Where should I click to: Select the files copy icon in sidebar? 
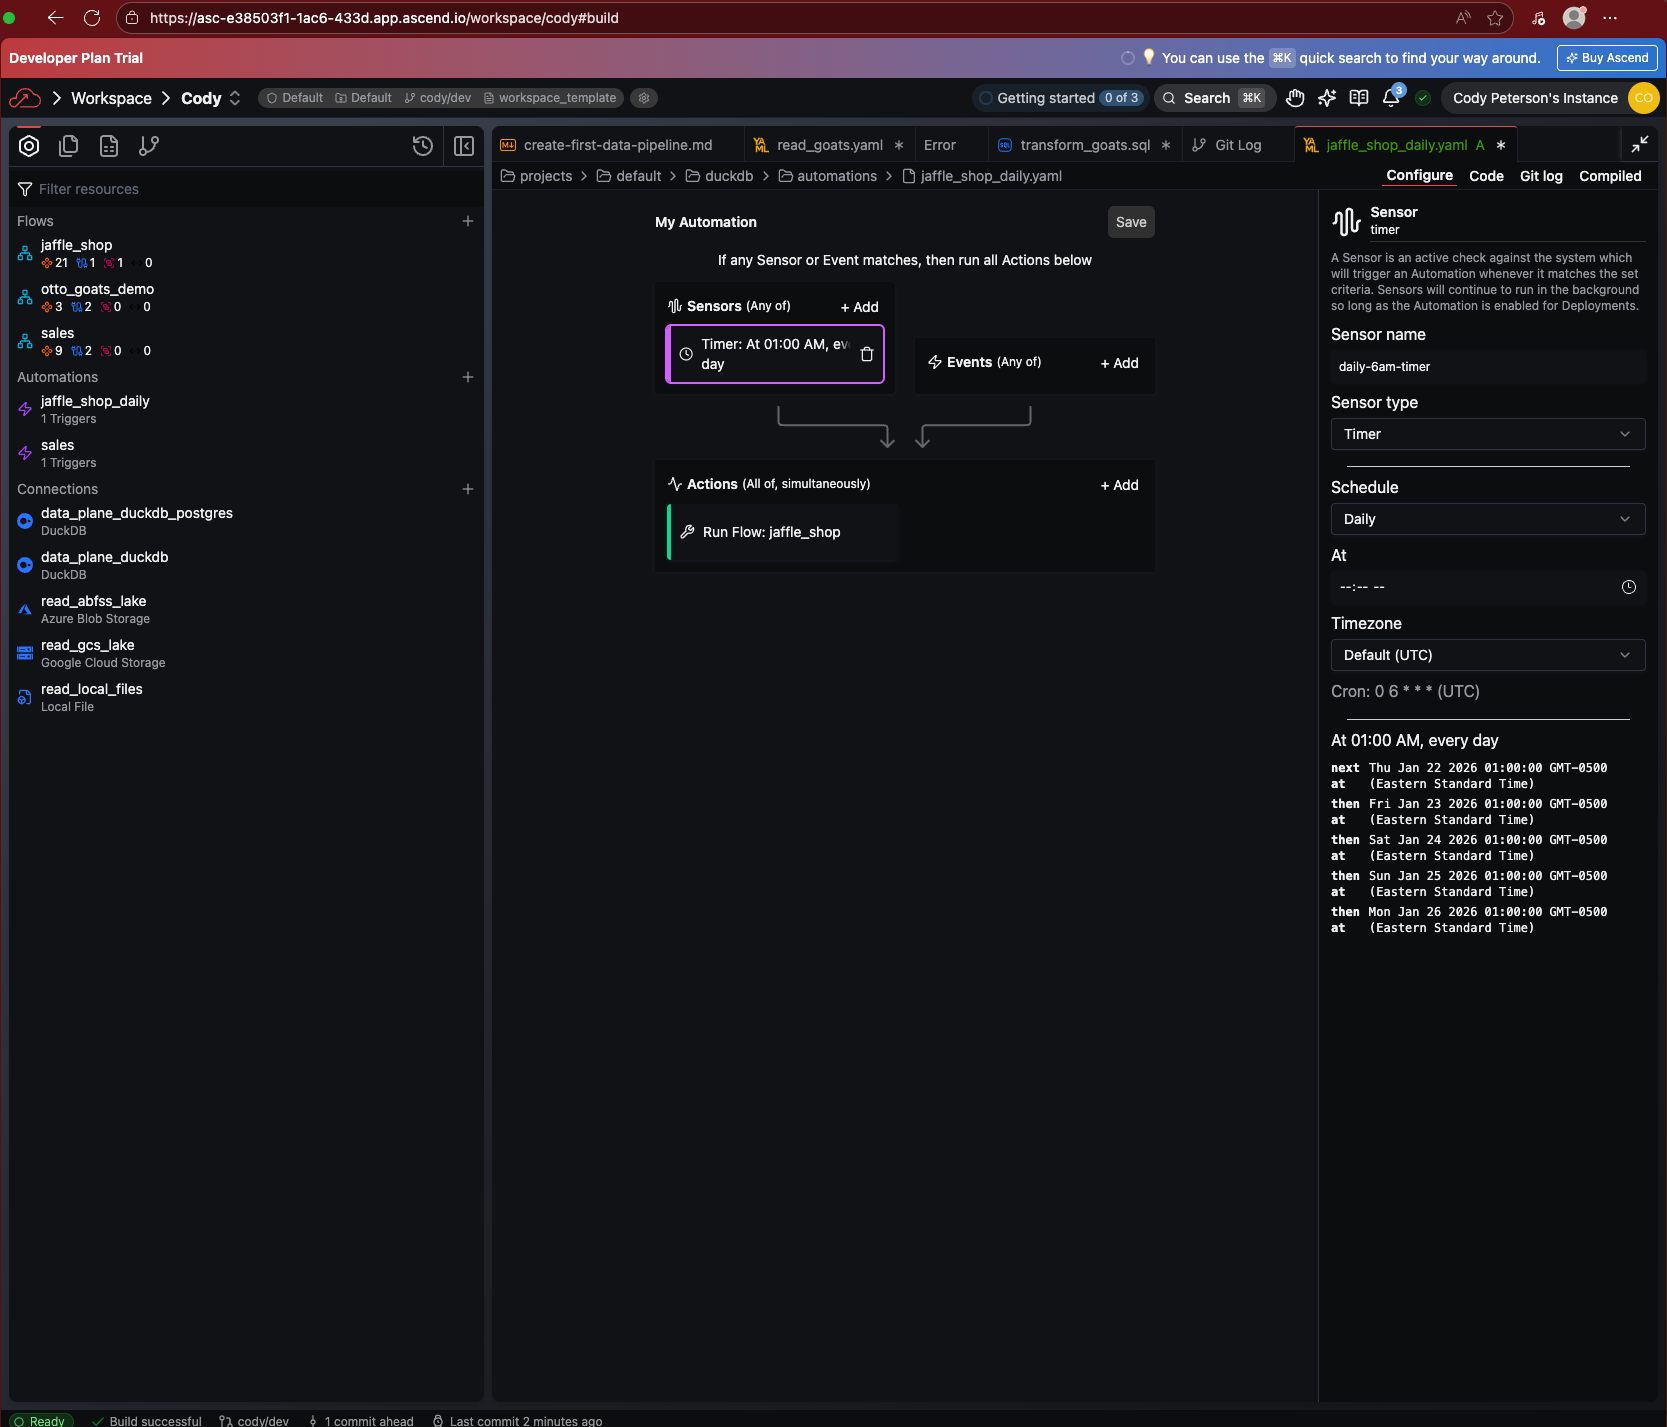pyautogui.click(x=68, y=145)
